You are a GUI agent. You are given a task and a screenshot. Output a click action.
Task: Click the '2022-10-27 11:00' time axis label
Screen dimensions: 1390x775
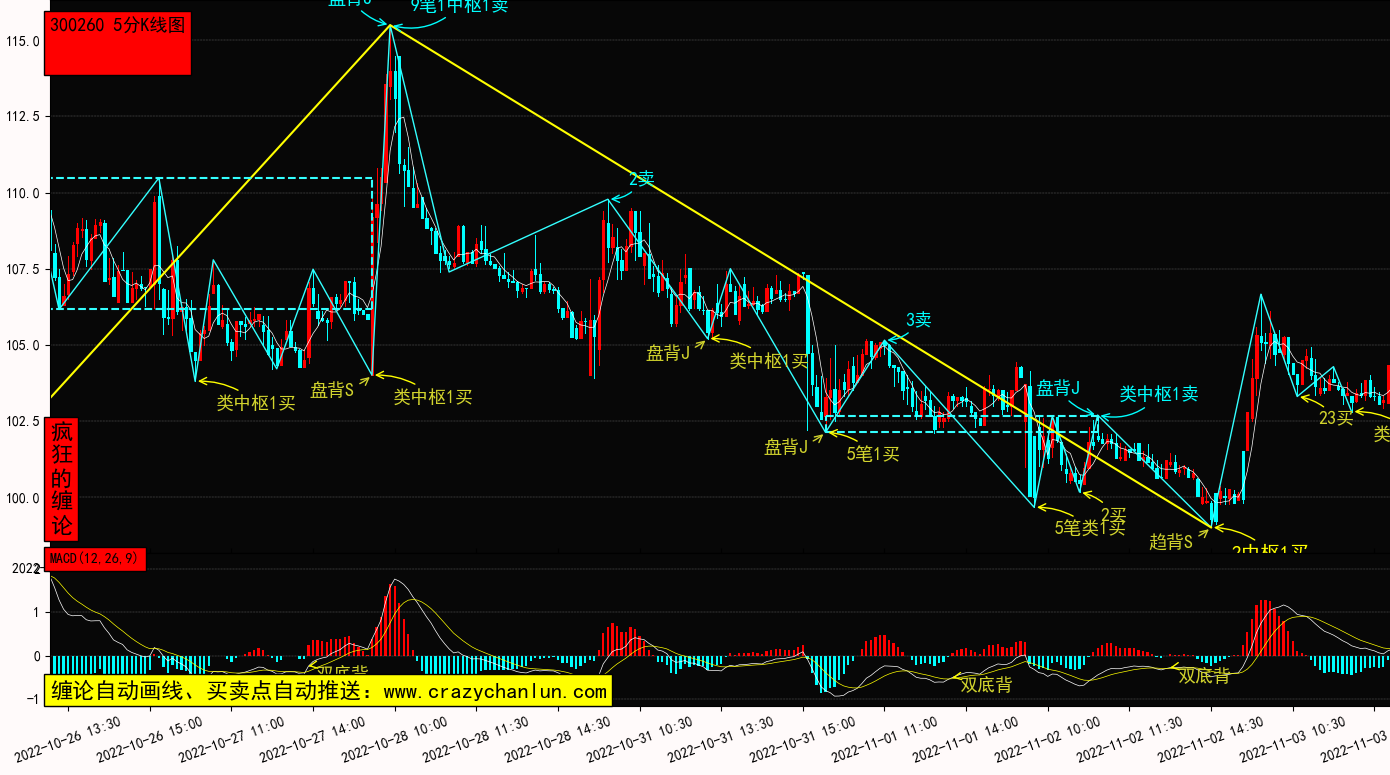pyautogui.click(x=232, y=738)
